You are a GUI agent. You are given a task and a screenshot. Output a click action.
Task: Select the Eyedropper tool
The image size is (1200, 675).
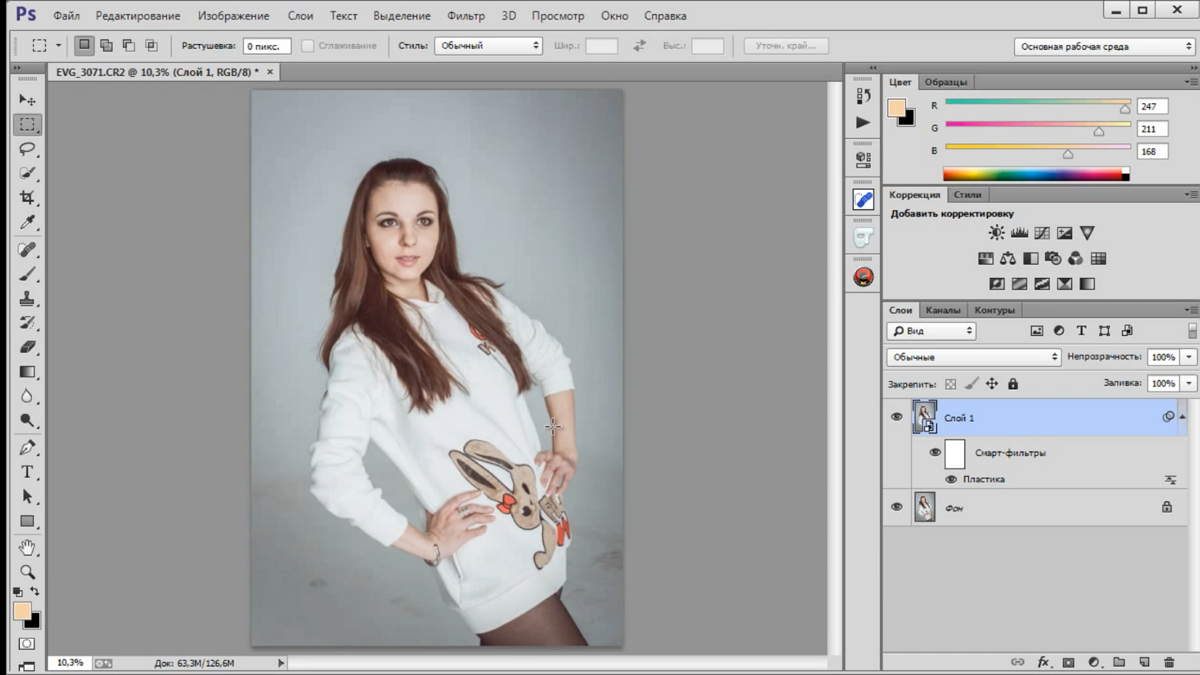pos(27,222)
